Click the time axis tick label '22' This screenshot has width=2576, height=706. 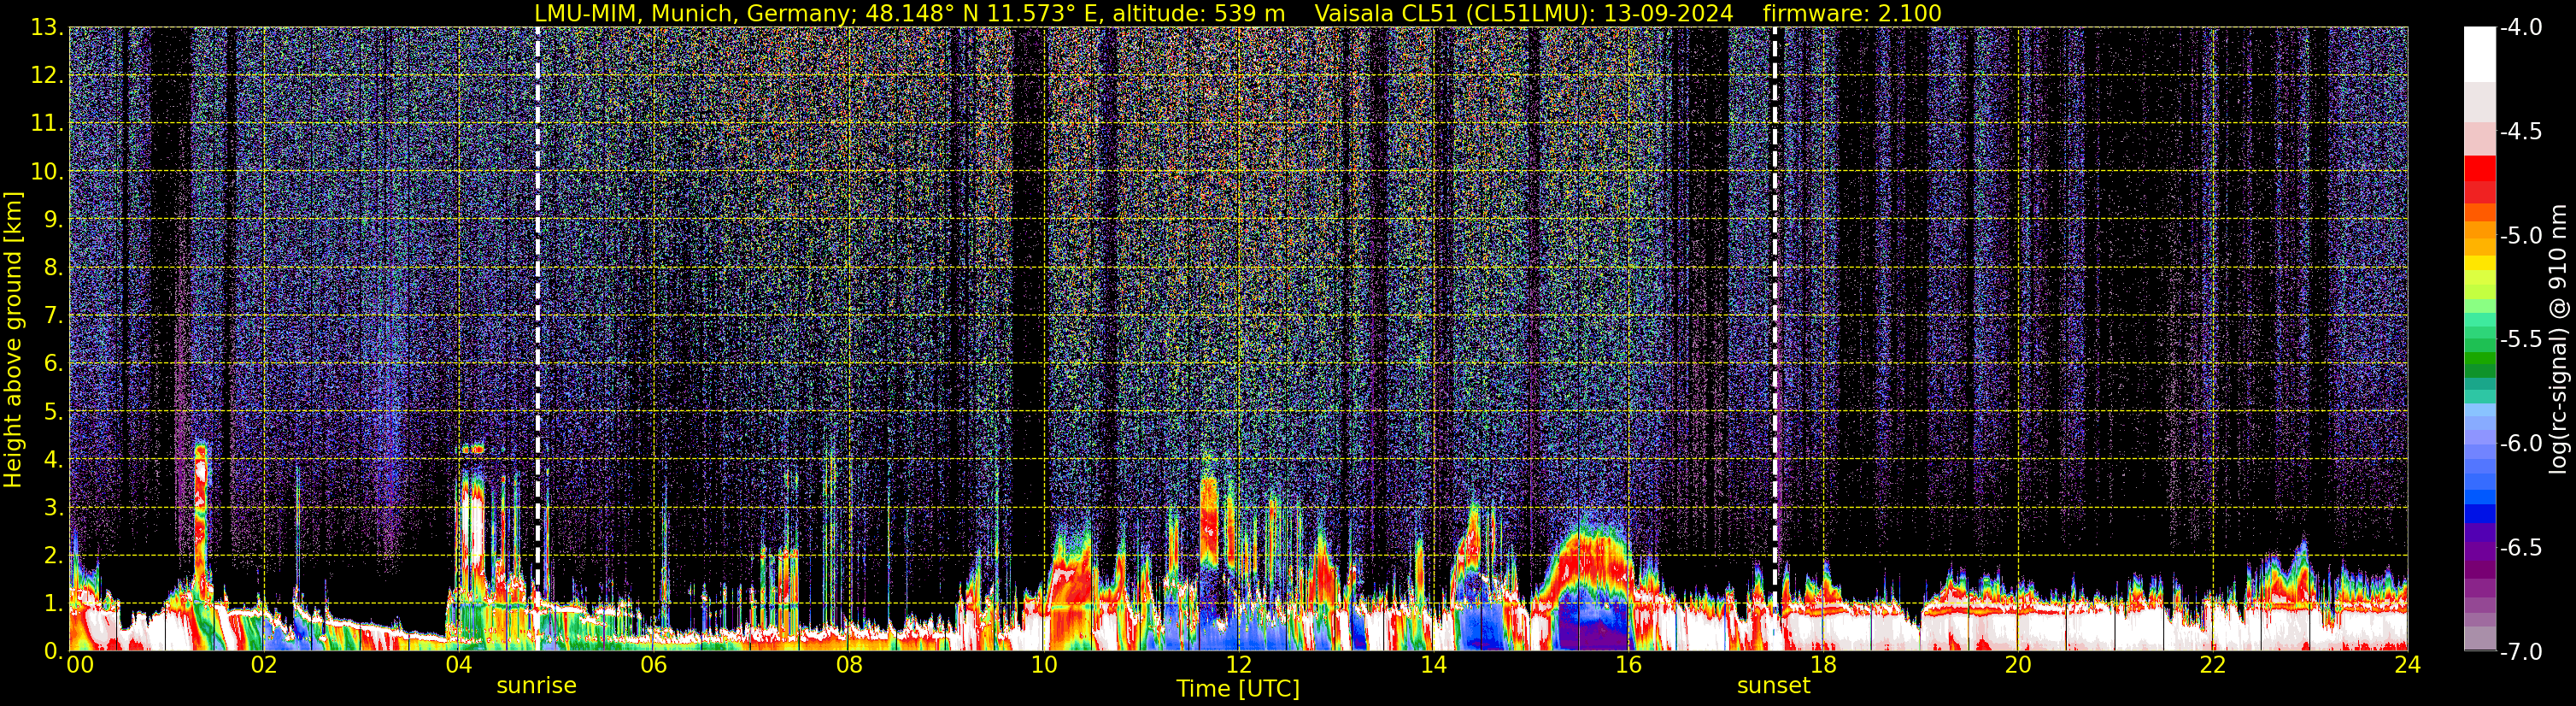click(2214, 665)
